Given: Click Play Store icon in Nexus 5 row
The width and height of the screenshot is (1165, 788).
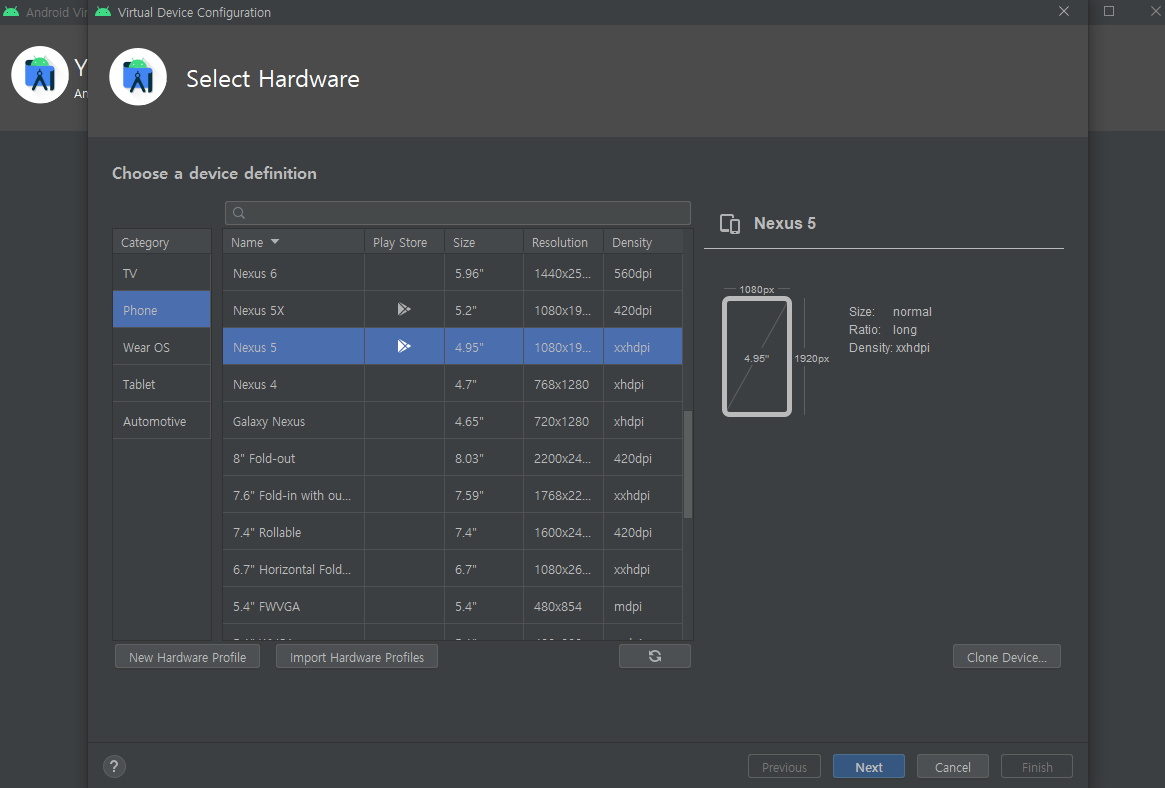Looking at the screenshot, I should [x=403, y=346].
